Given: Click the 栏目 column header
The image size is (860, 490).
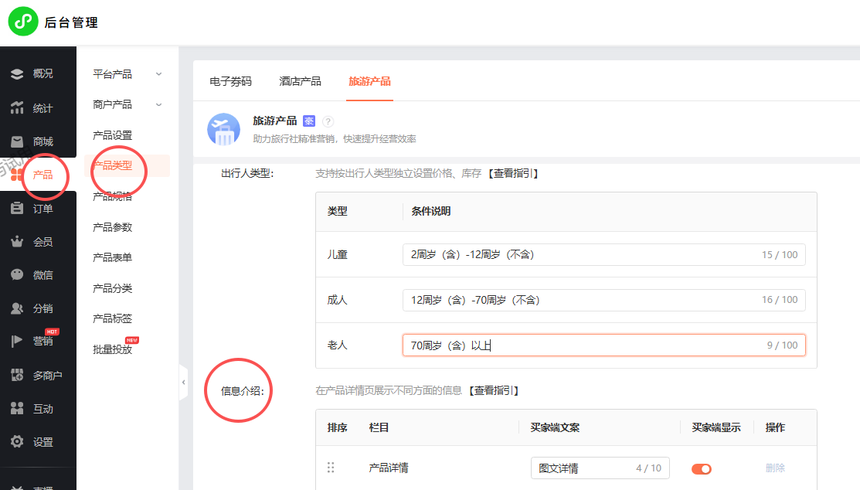Looking at the screenshot, I should point(379,427).
